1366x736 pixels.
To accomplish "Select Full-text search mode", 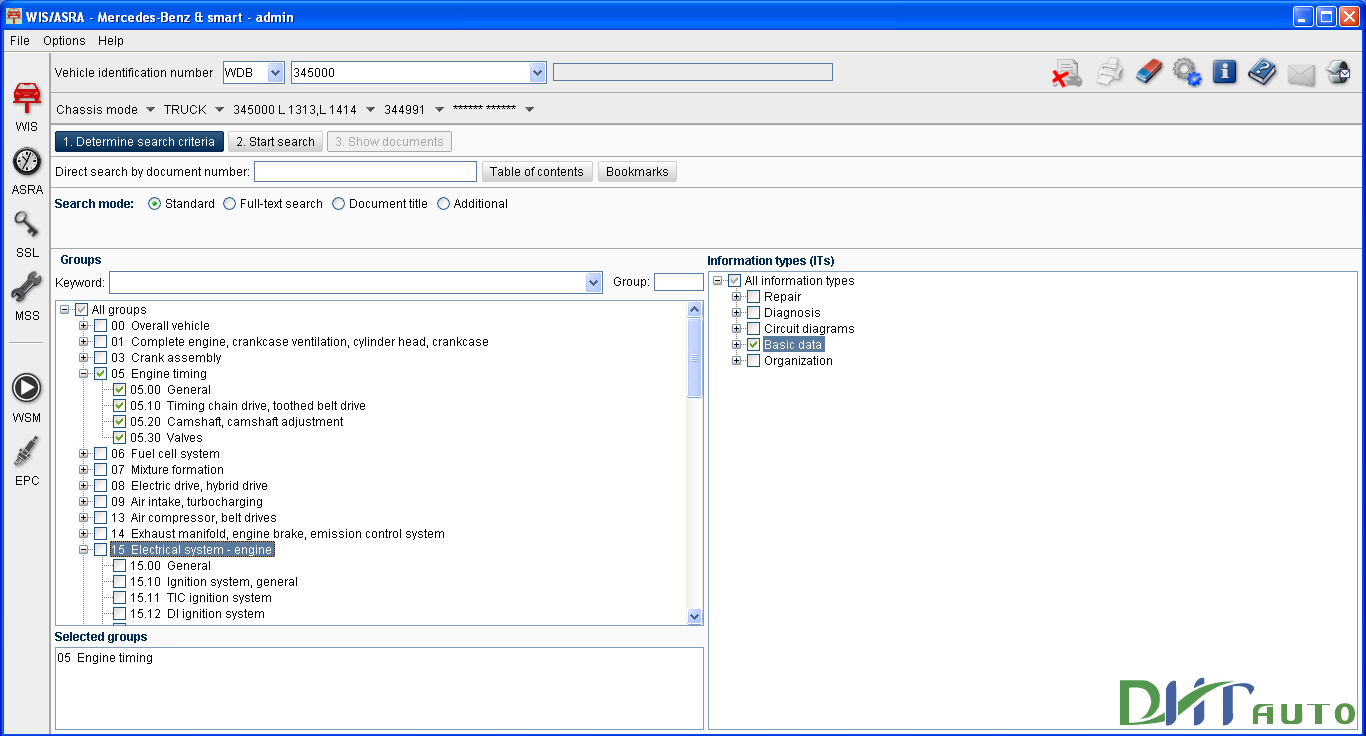I will 230,204.
